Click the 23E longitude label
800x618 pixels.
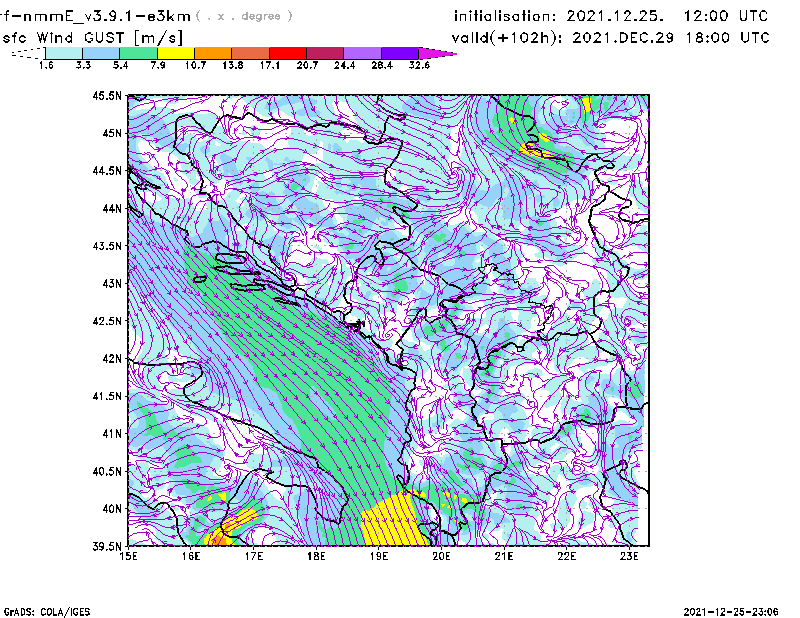pyautogui.click(x=630, y=556)
